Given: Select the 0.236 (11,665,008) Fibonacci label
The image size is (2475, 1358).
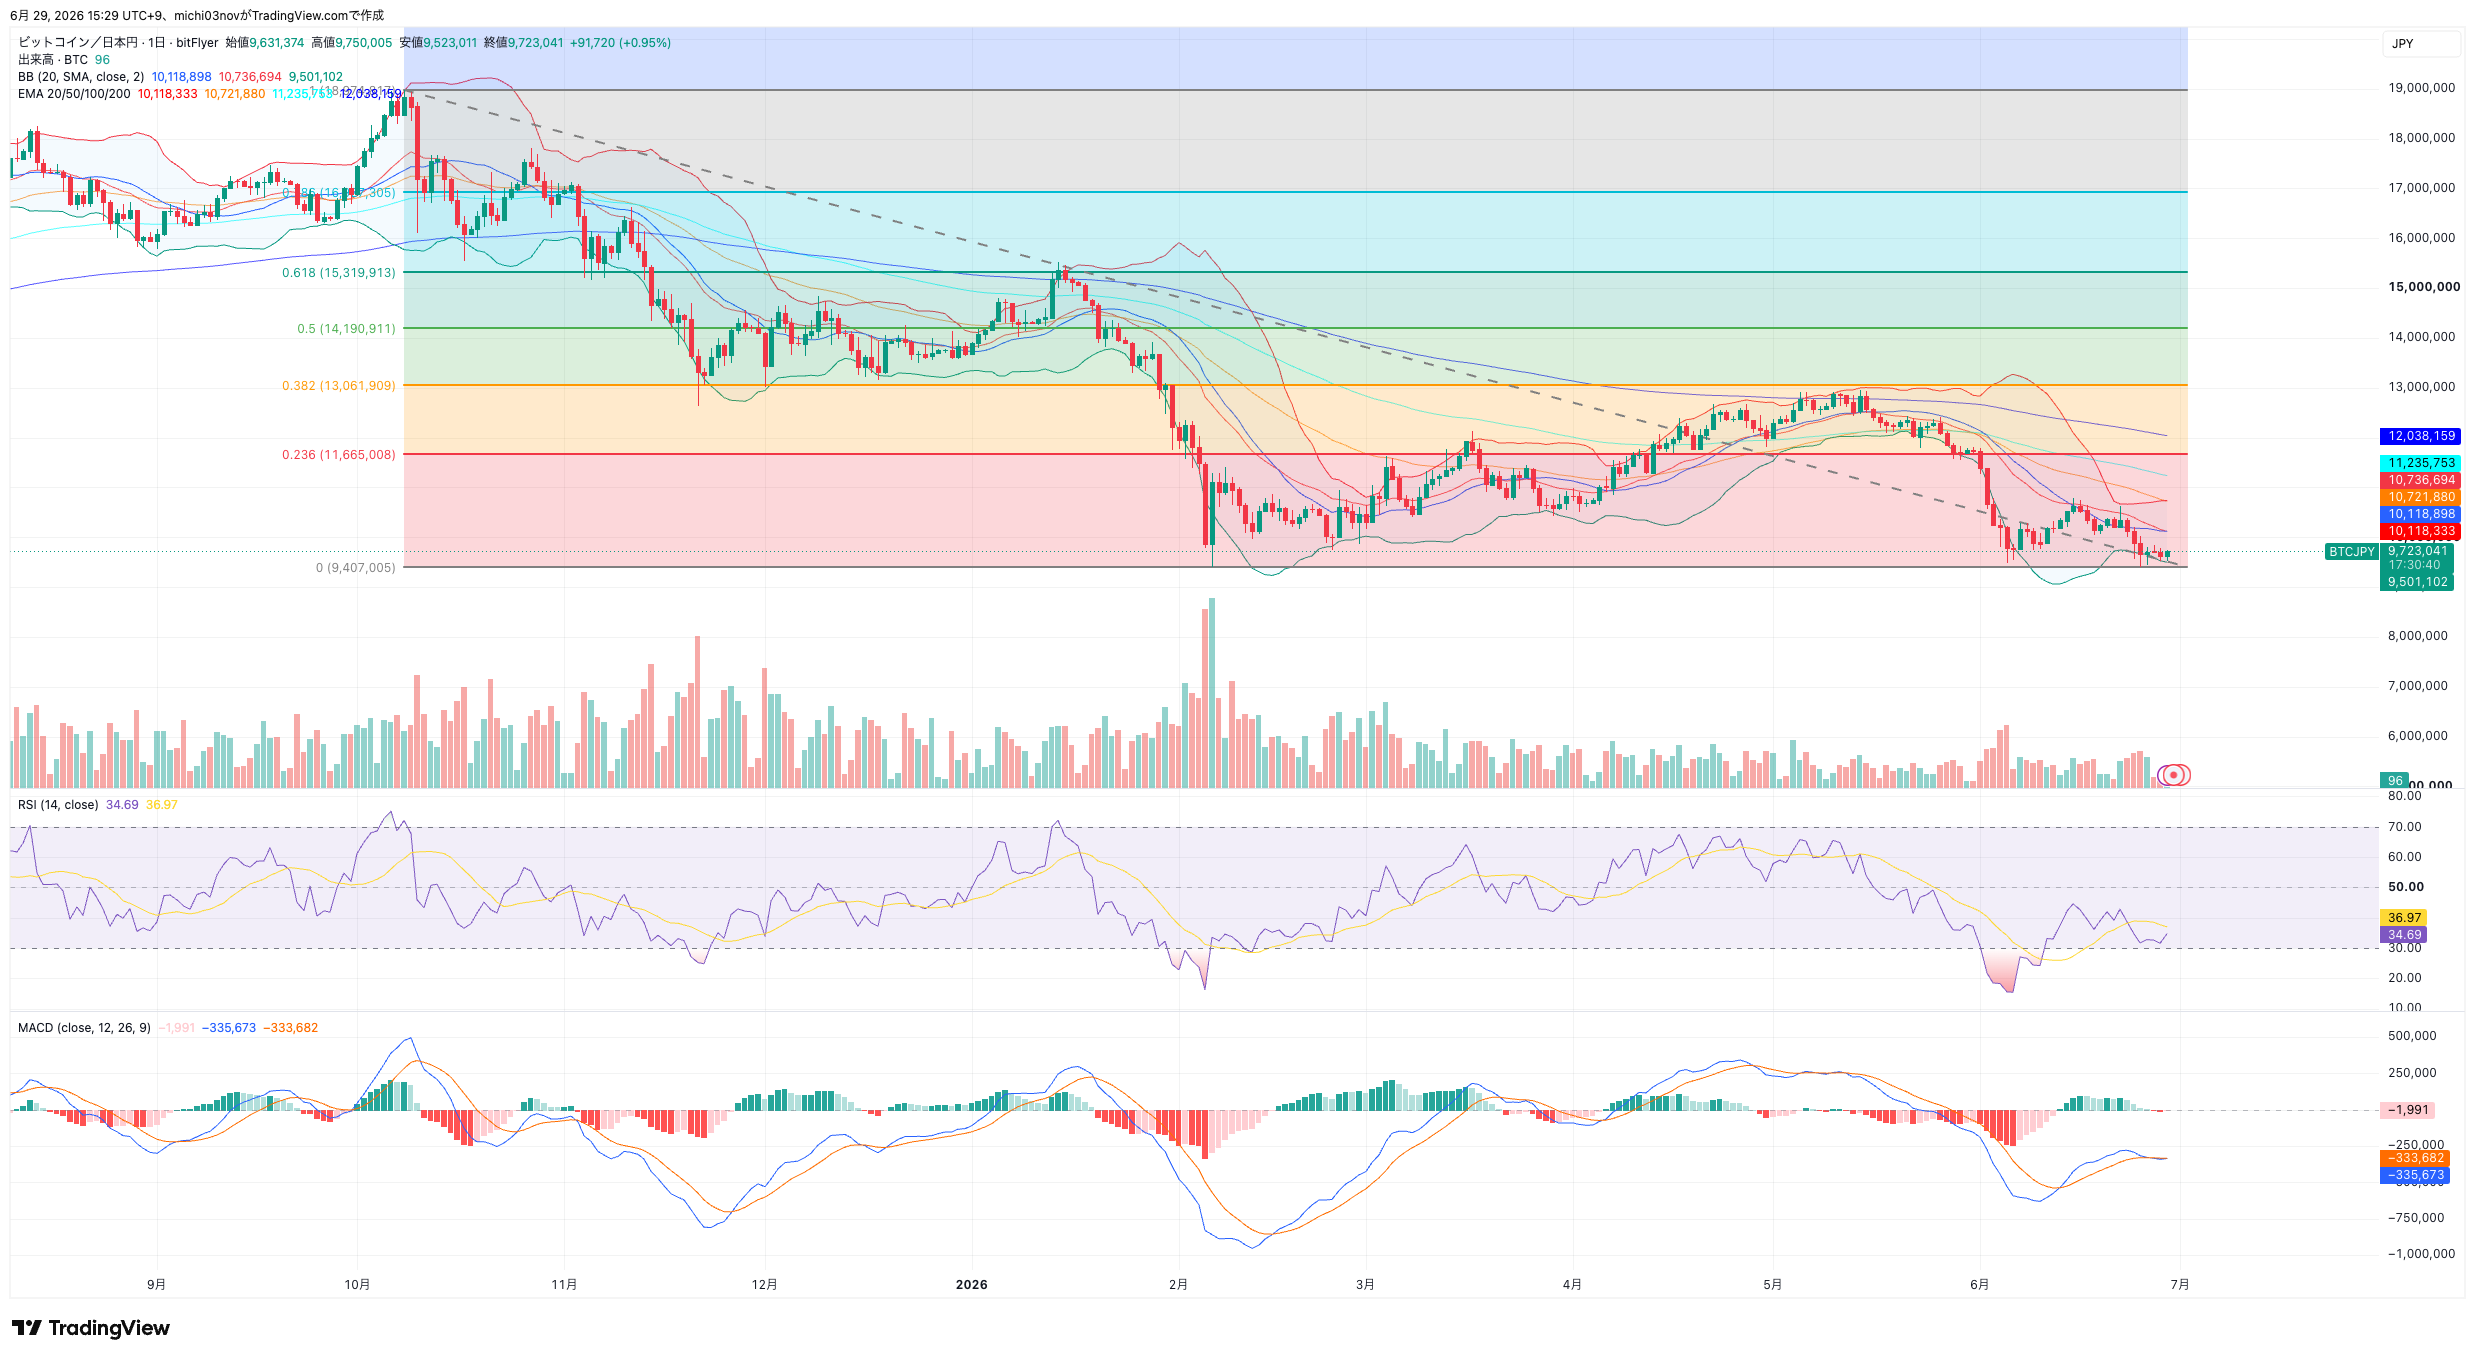Looking at the screenshot, I should 339,455.
